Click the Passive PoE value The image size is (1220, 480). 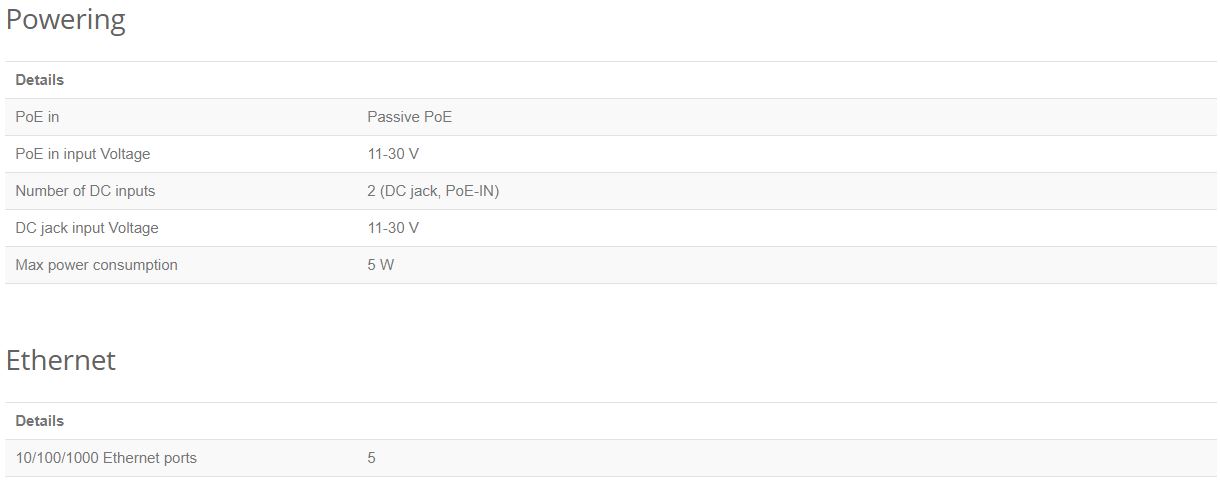click(x=409, y=117)
